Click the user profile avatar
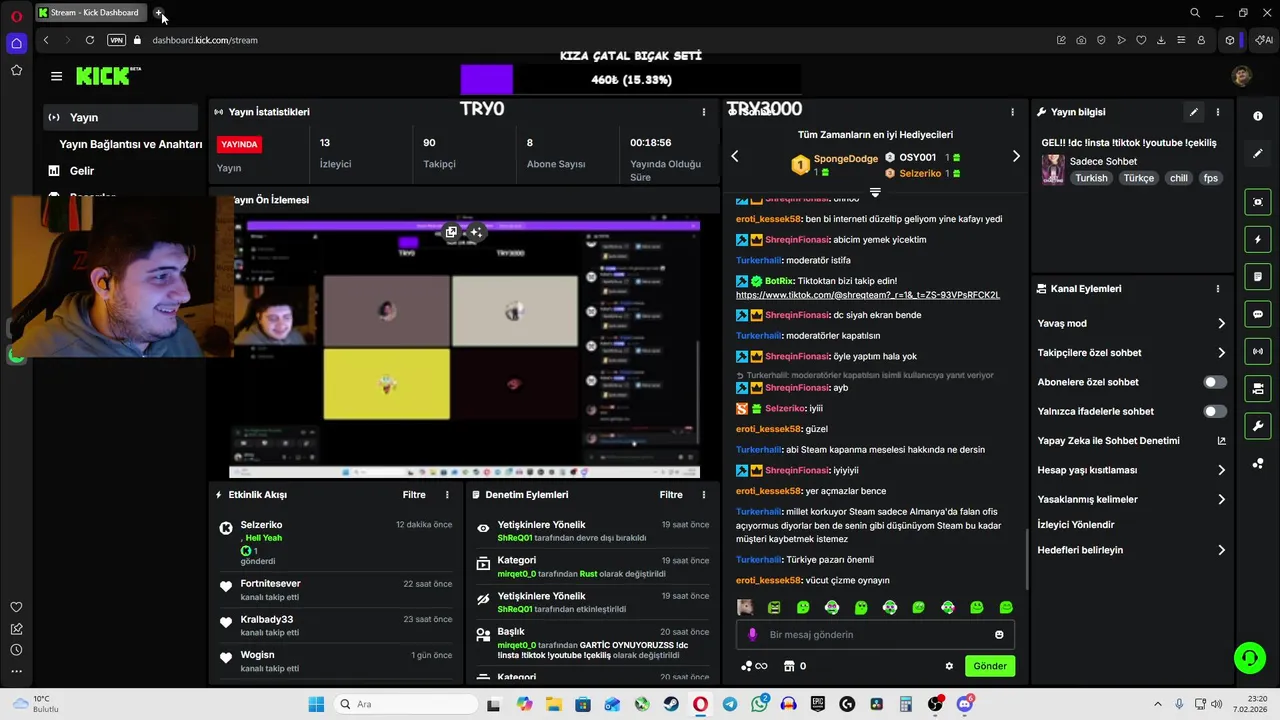The width and height of the screenshot is (1280, 720). click(1242, 76)
